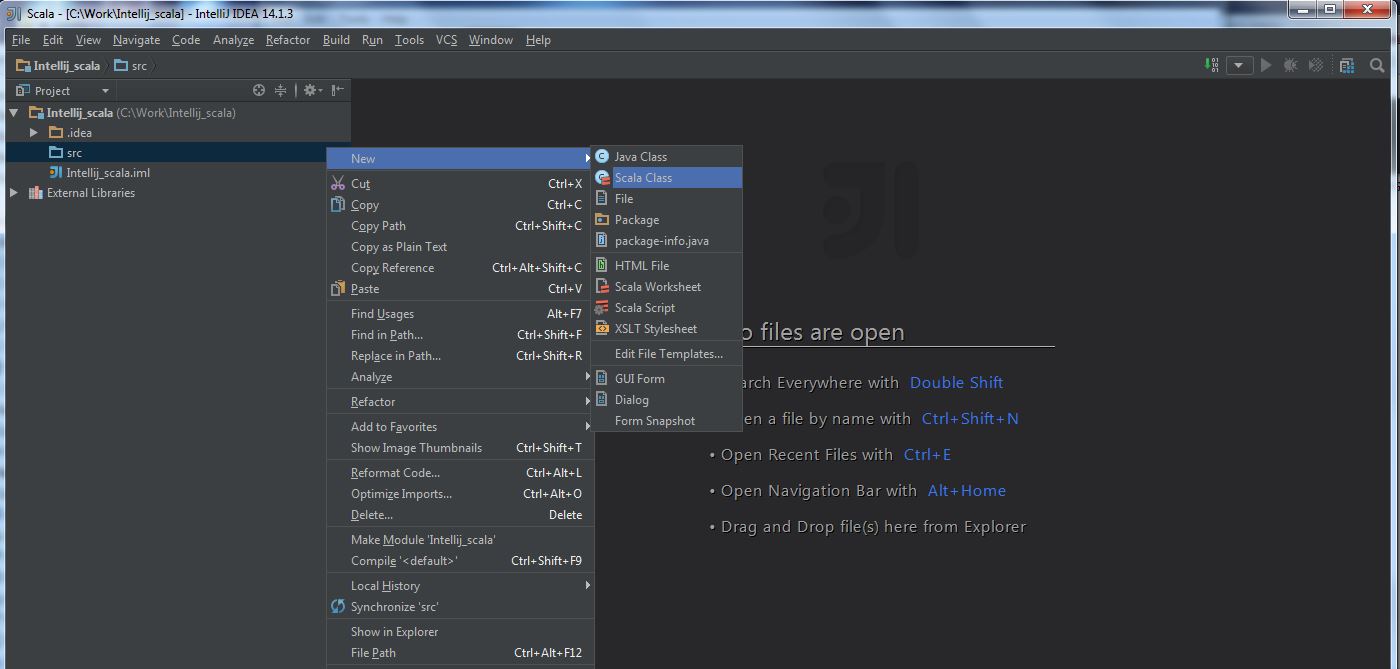
Task: Click Edit File Templates entry
Action: pyautogui.click(x=666, y=354)
